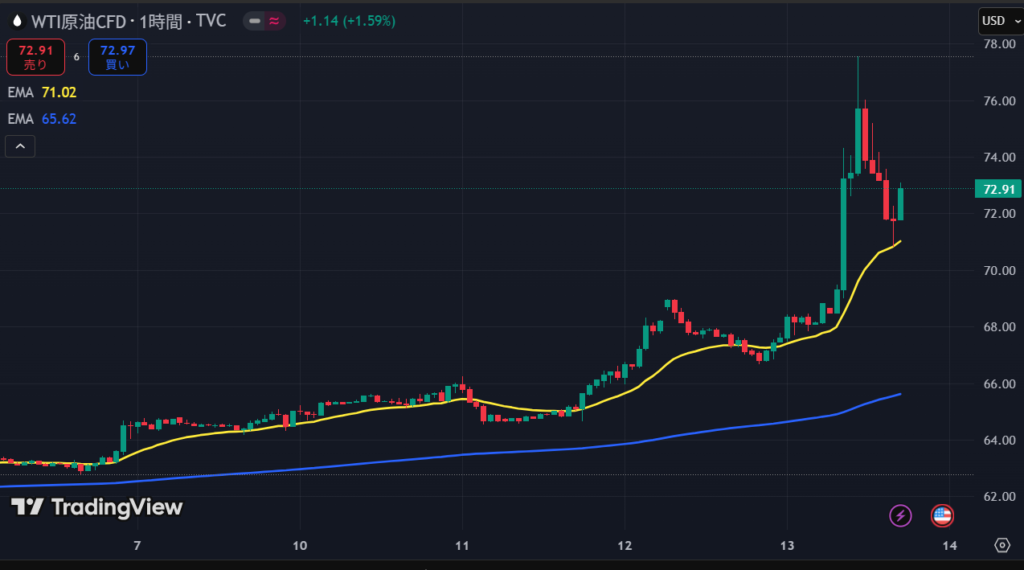Click the blue 72.97 buy button
Image resolution: width=1024 pixels, height=570 pixels.
point(117,57)
